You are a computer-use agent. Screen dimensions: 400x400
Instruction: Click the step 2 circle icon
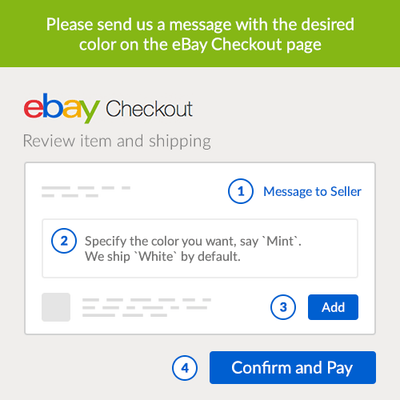pyautogui.click(x=64, y=241)
